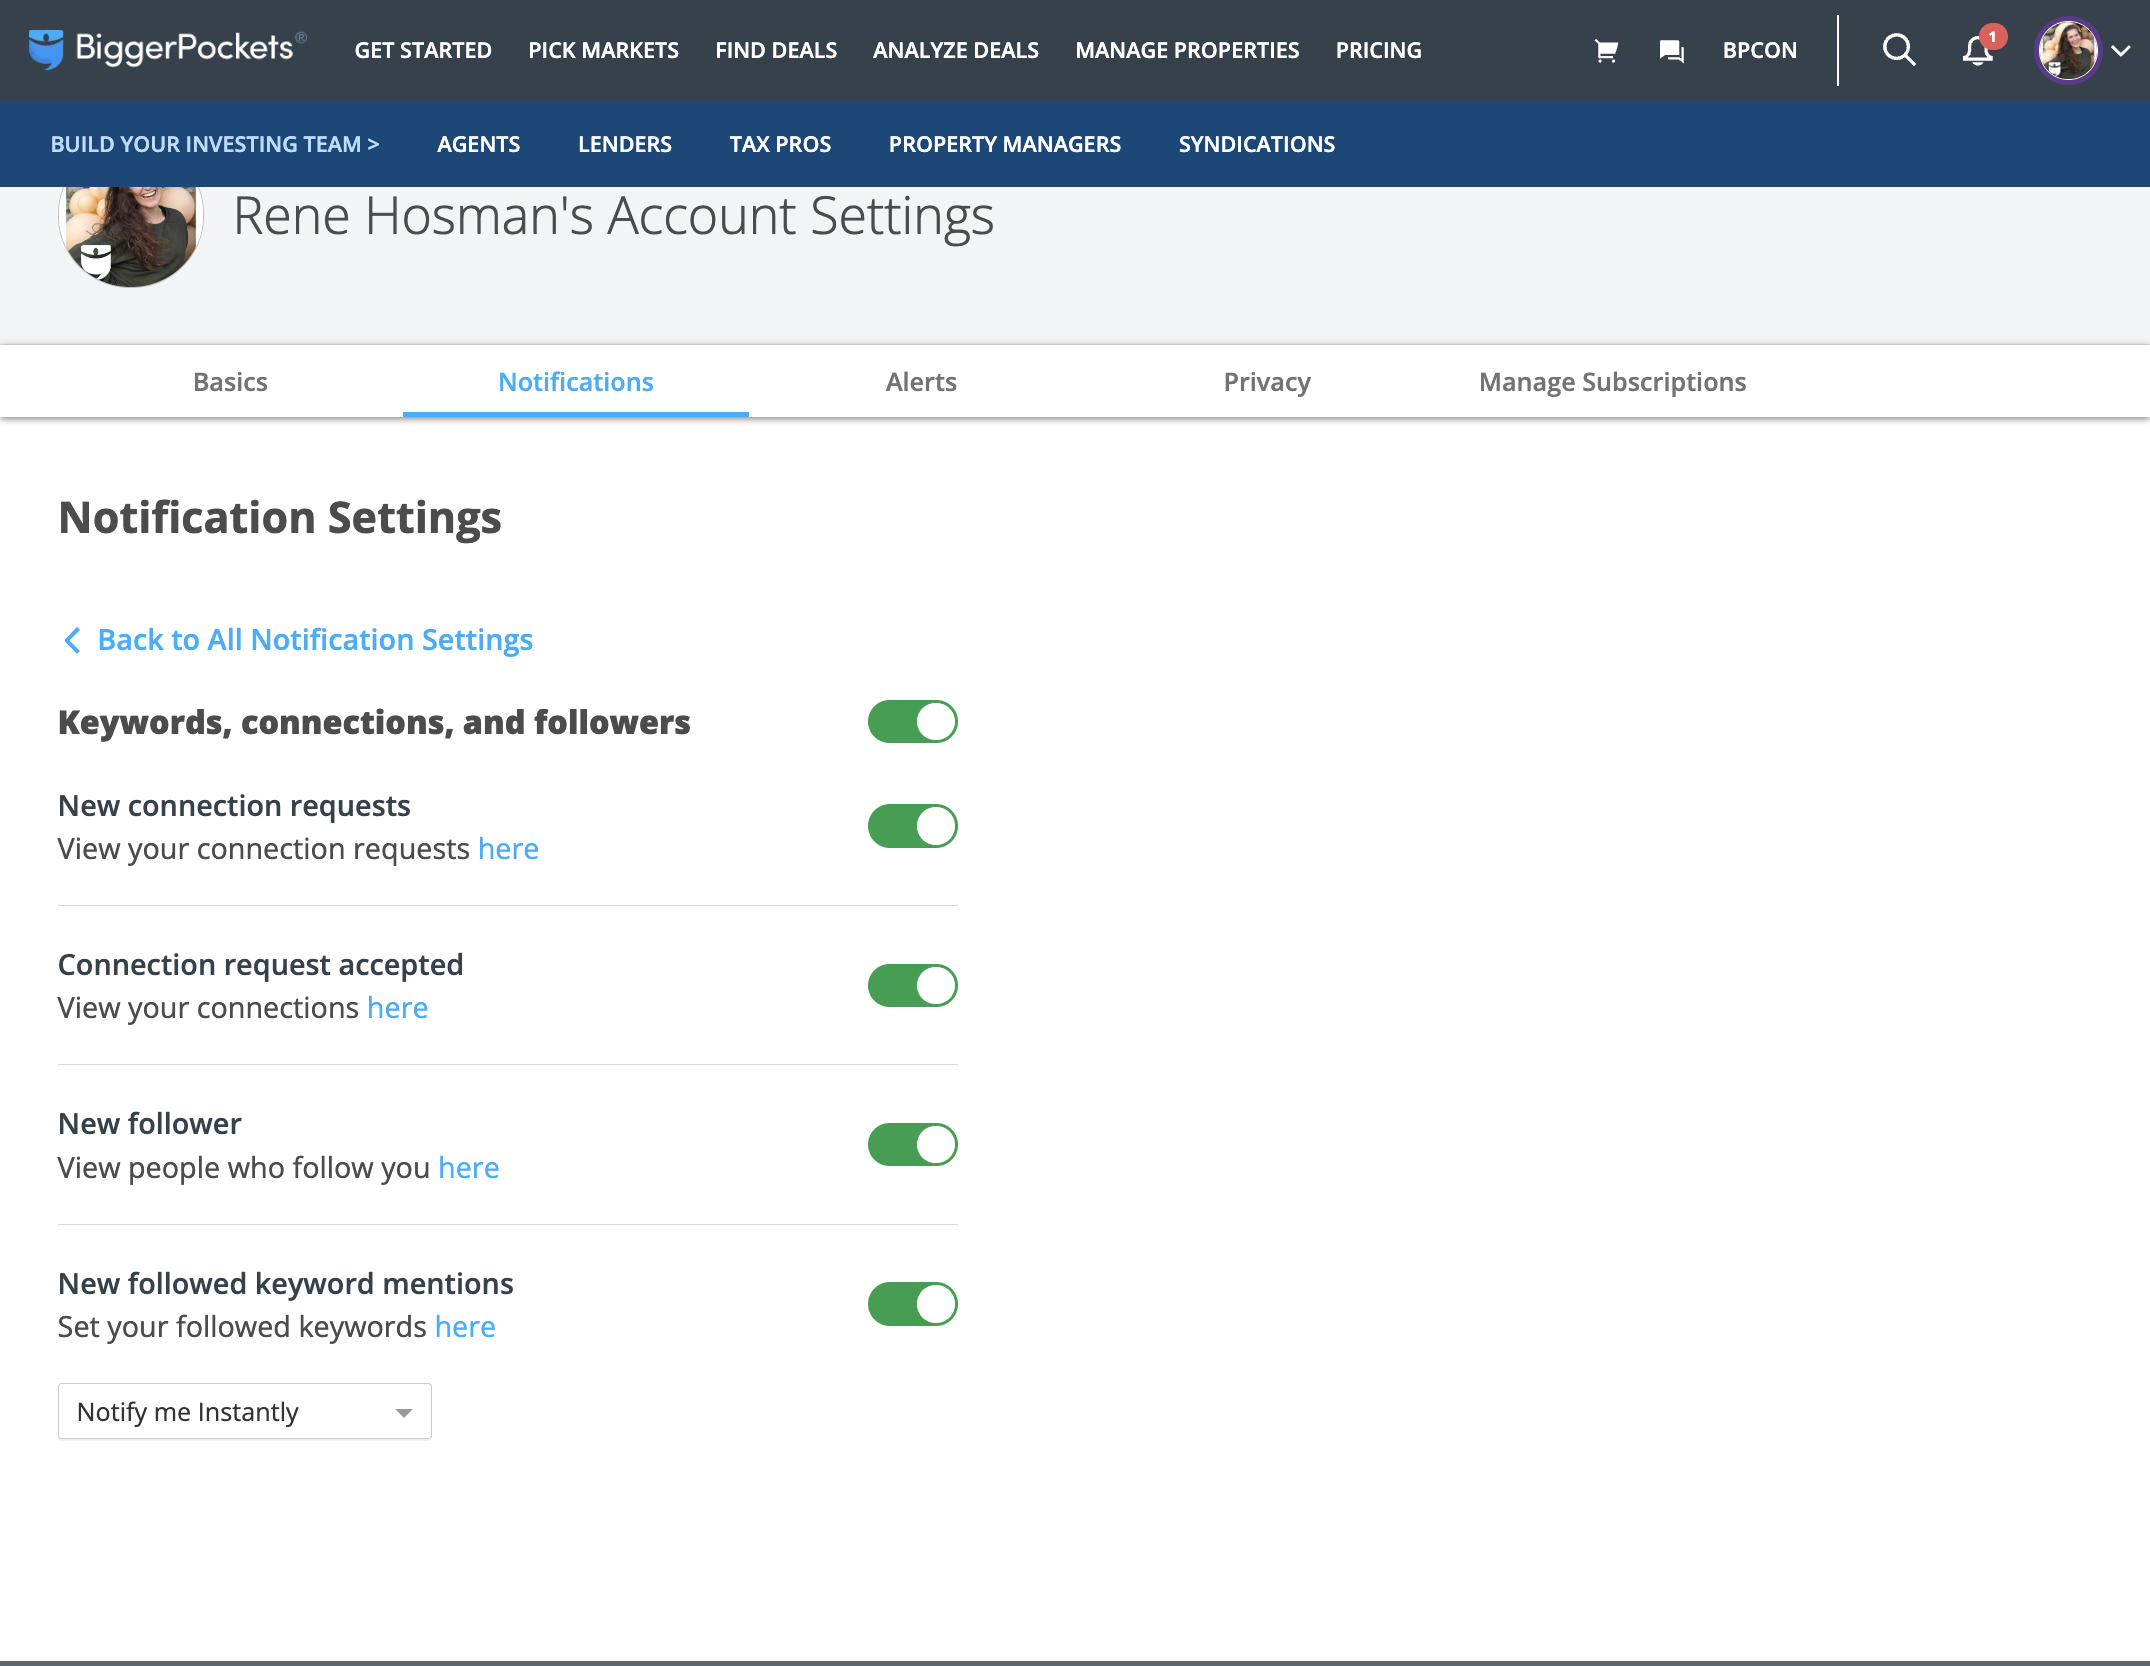Toggle New followed keyword mentions switch
The height and width of the screenshot is (1666, 2150).
[912, 1304]
